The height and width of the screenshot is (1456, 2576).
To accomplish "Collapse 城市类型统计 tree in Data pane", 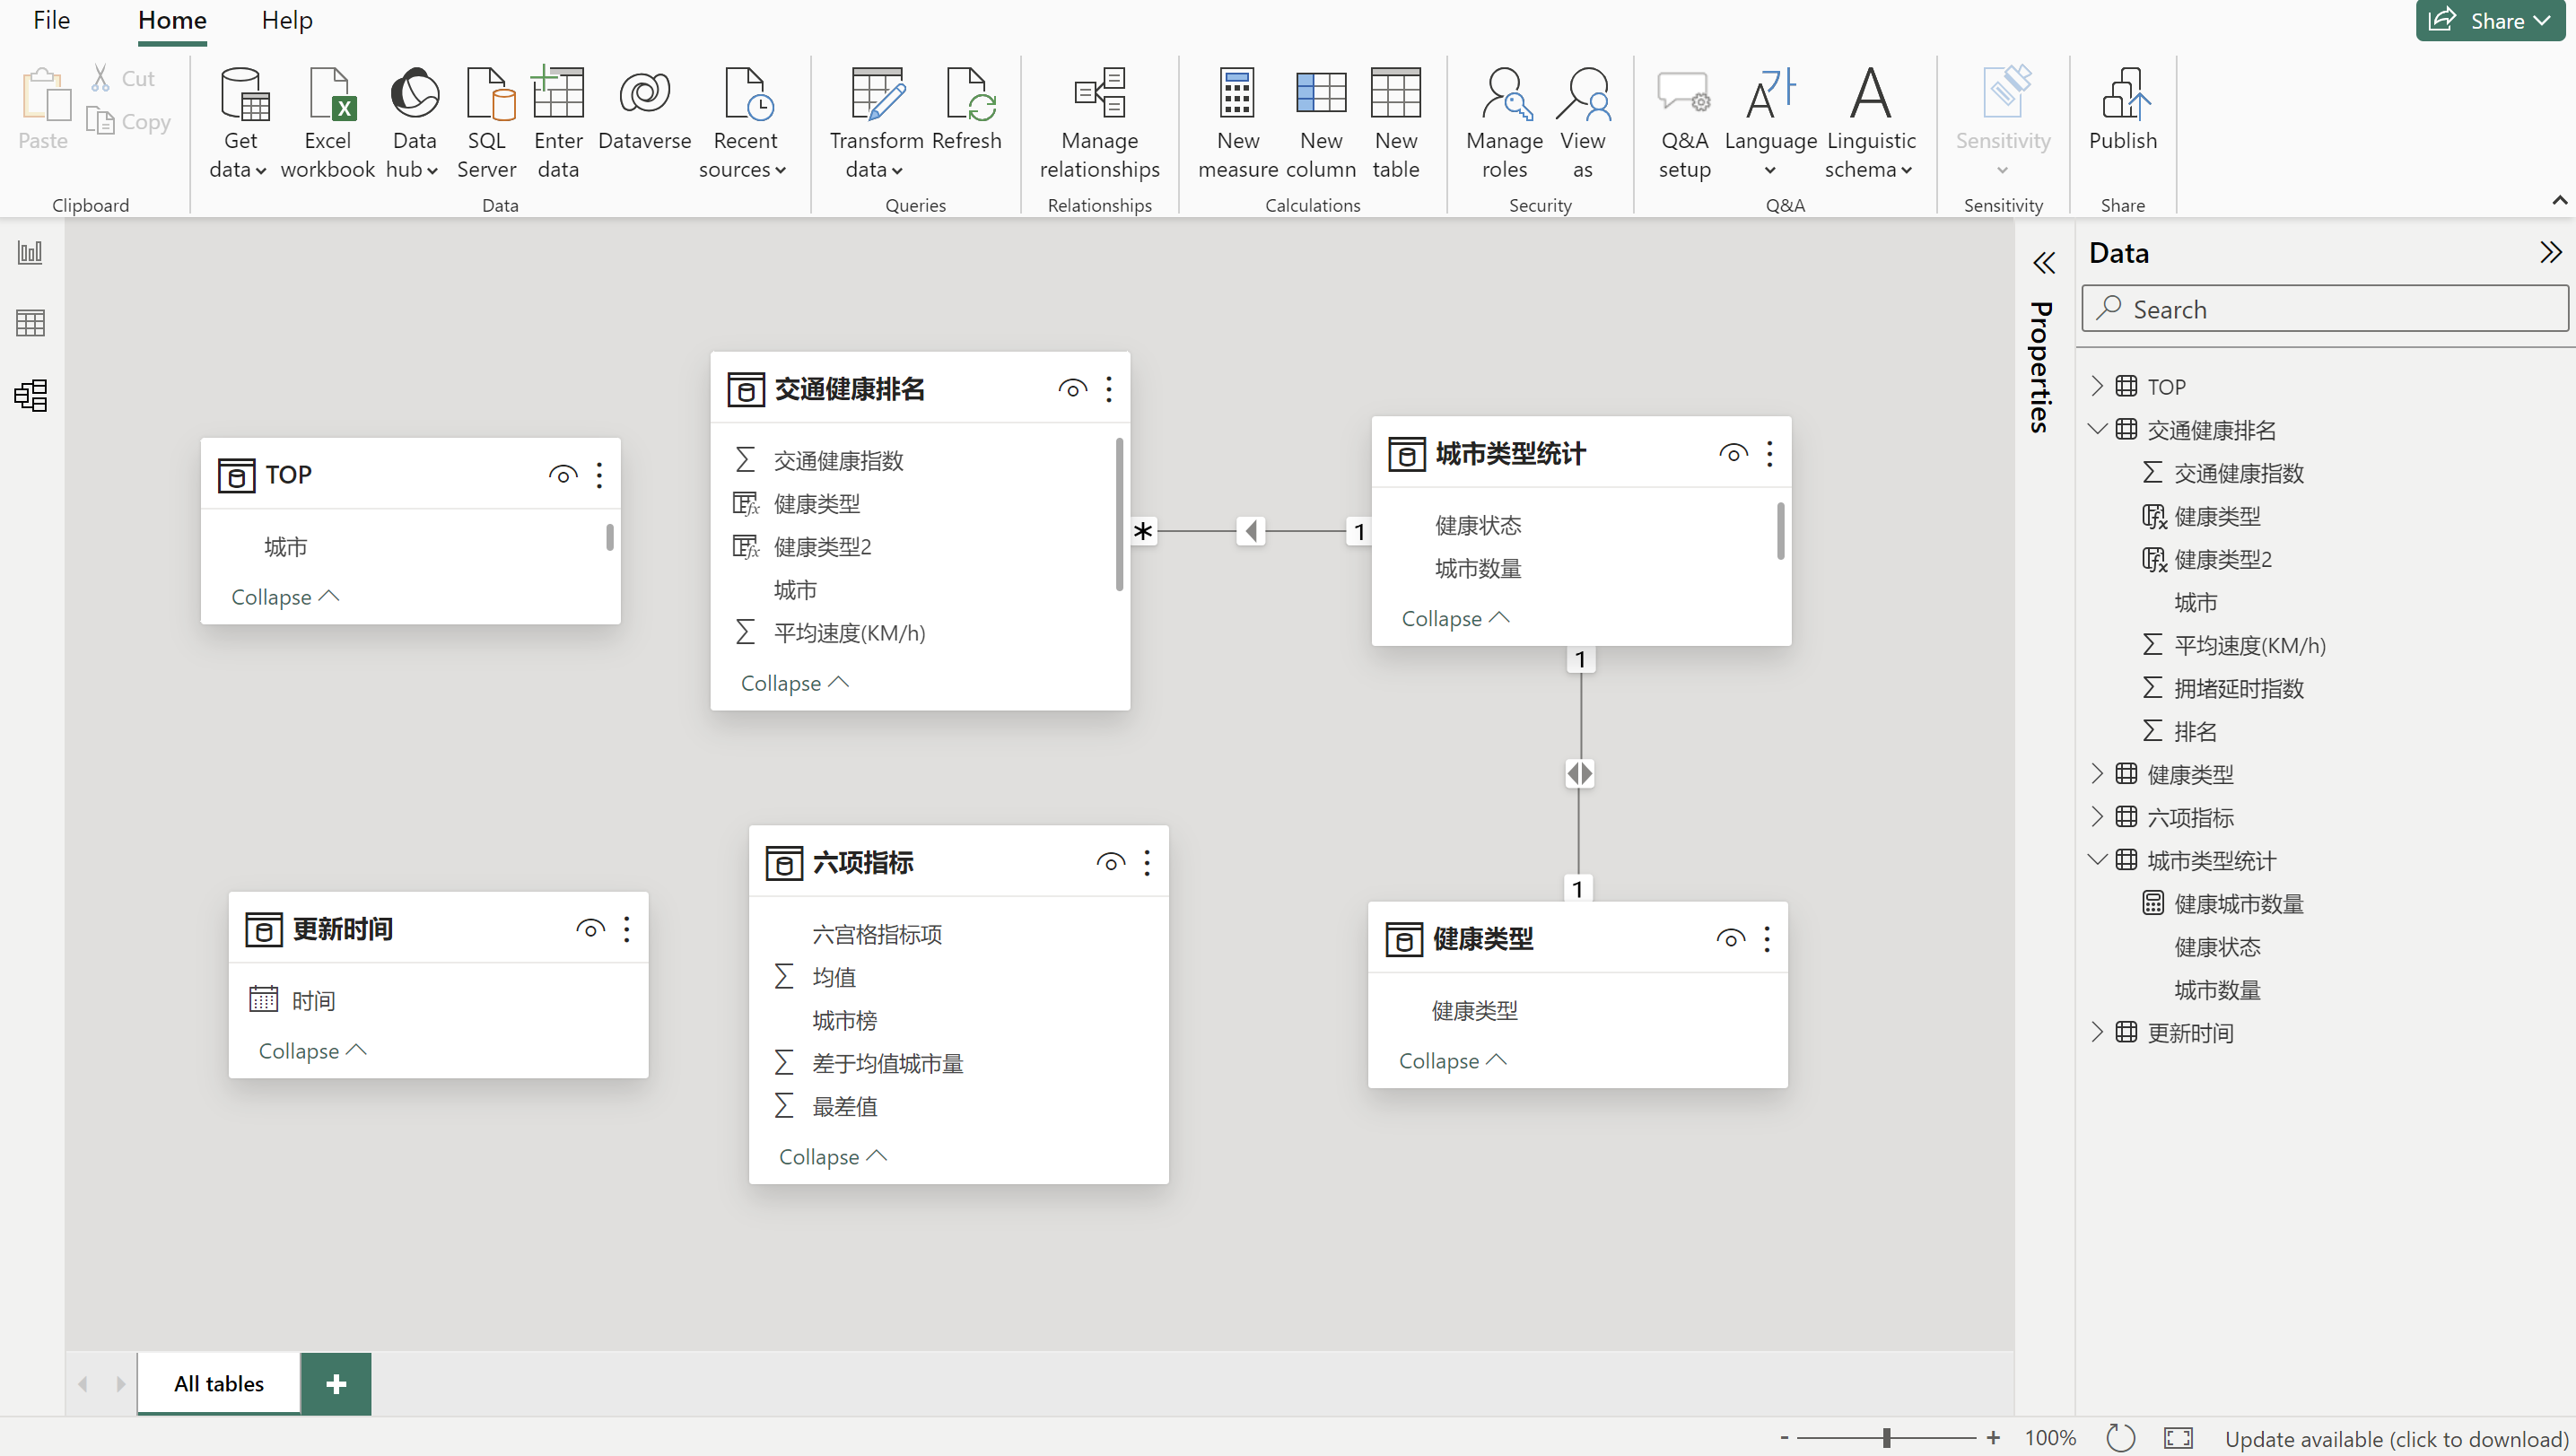I will point(2097,860).
